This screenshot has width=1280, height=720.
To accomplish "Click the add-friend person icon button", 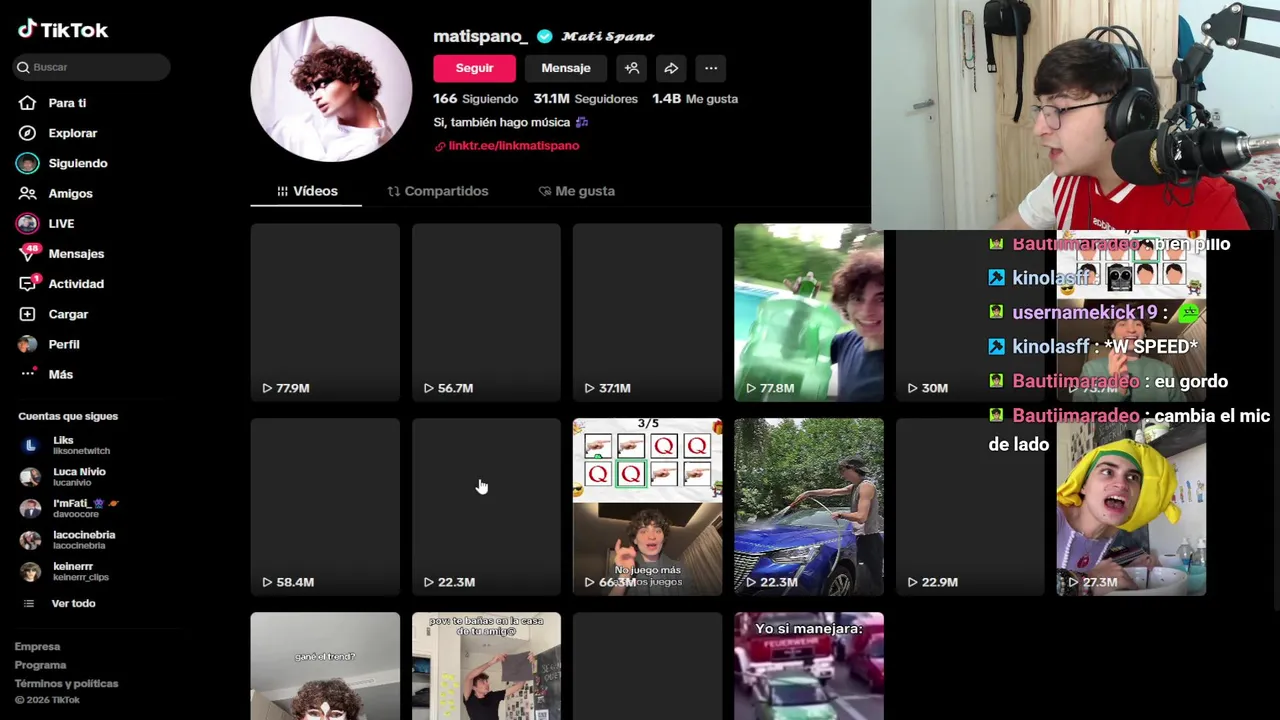I will [632, 68].
